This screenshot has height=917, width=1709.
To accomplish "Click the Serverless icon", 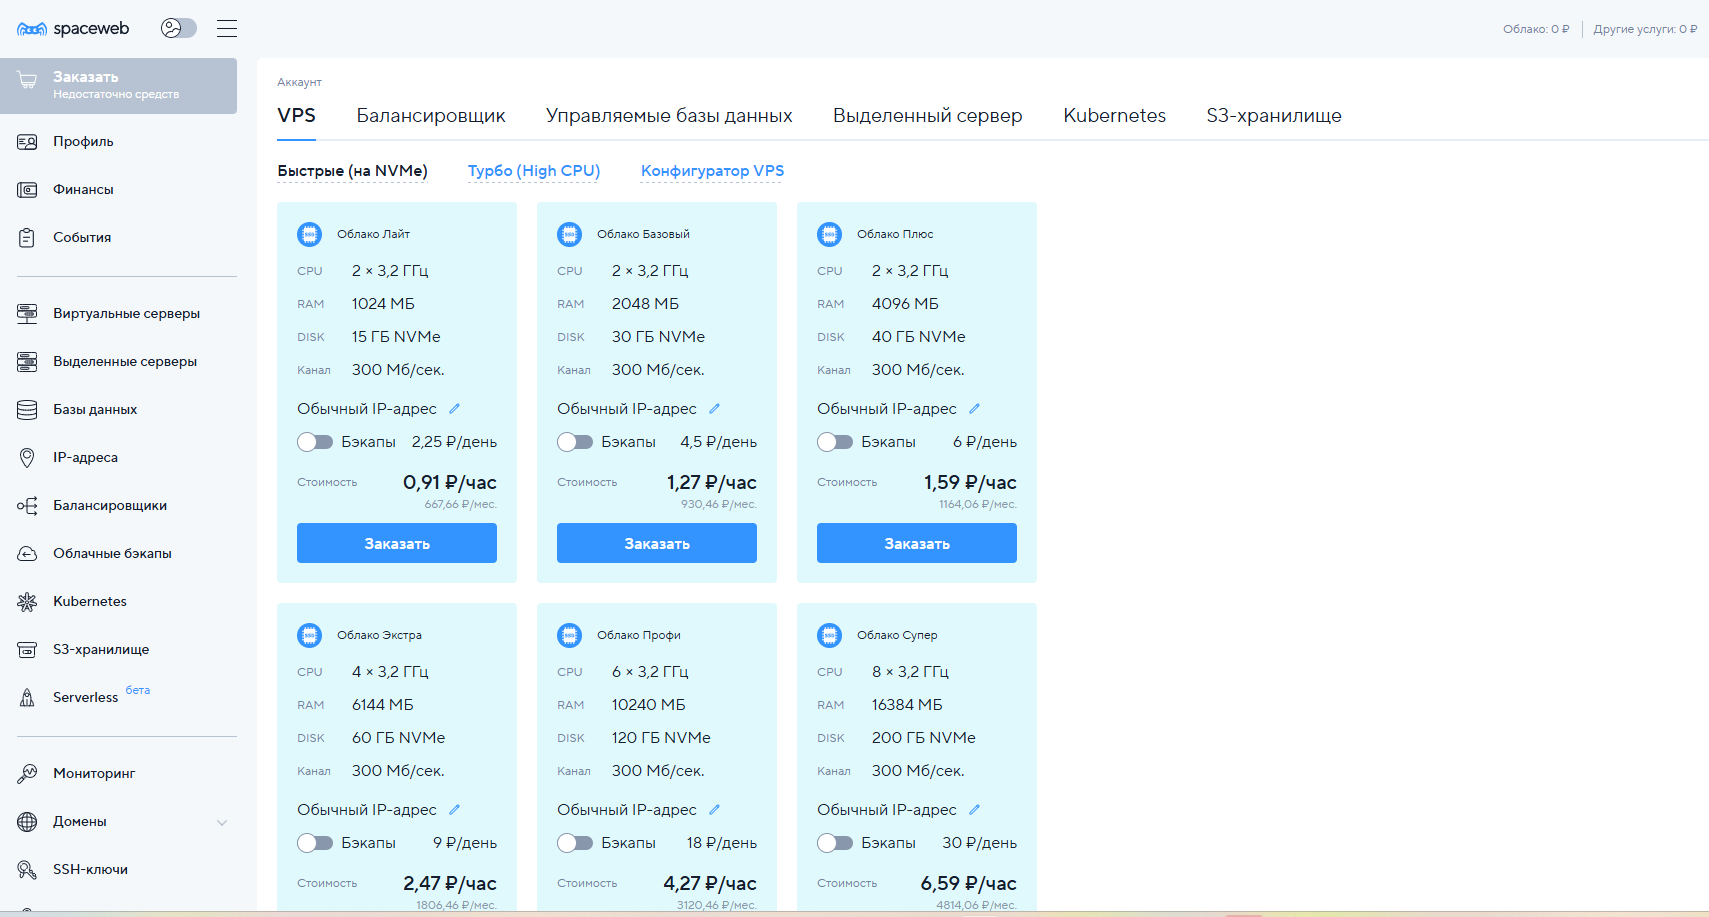I will coord(27,698).
